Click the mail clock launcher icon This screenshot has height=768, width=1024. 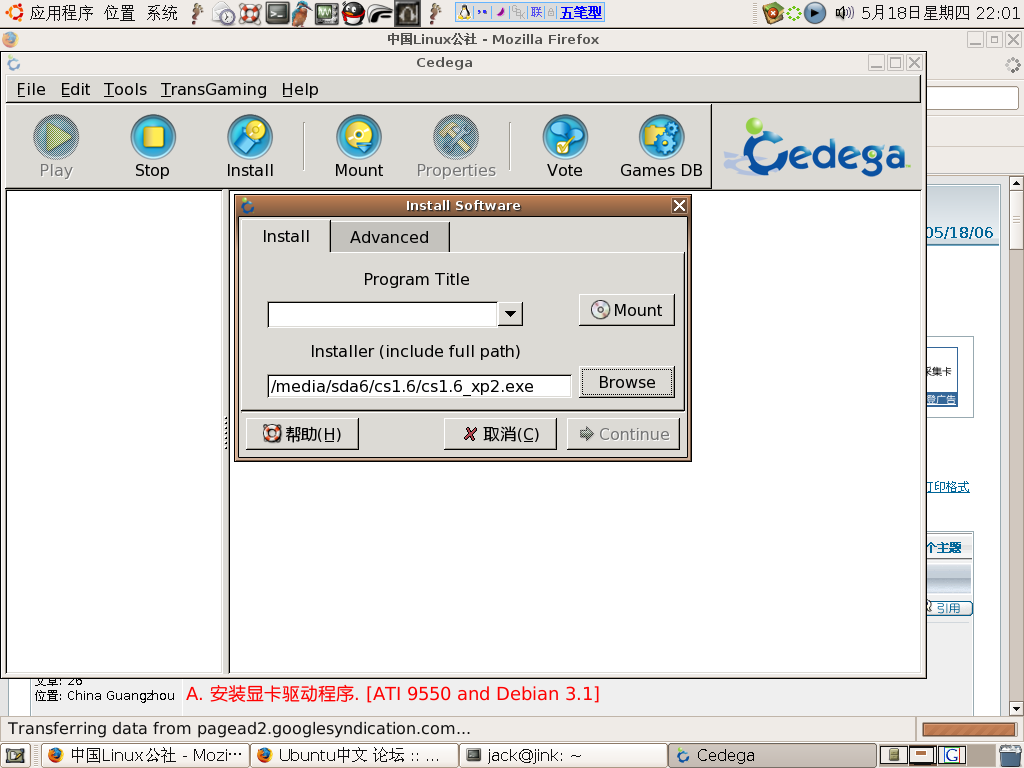(224, 13)
